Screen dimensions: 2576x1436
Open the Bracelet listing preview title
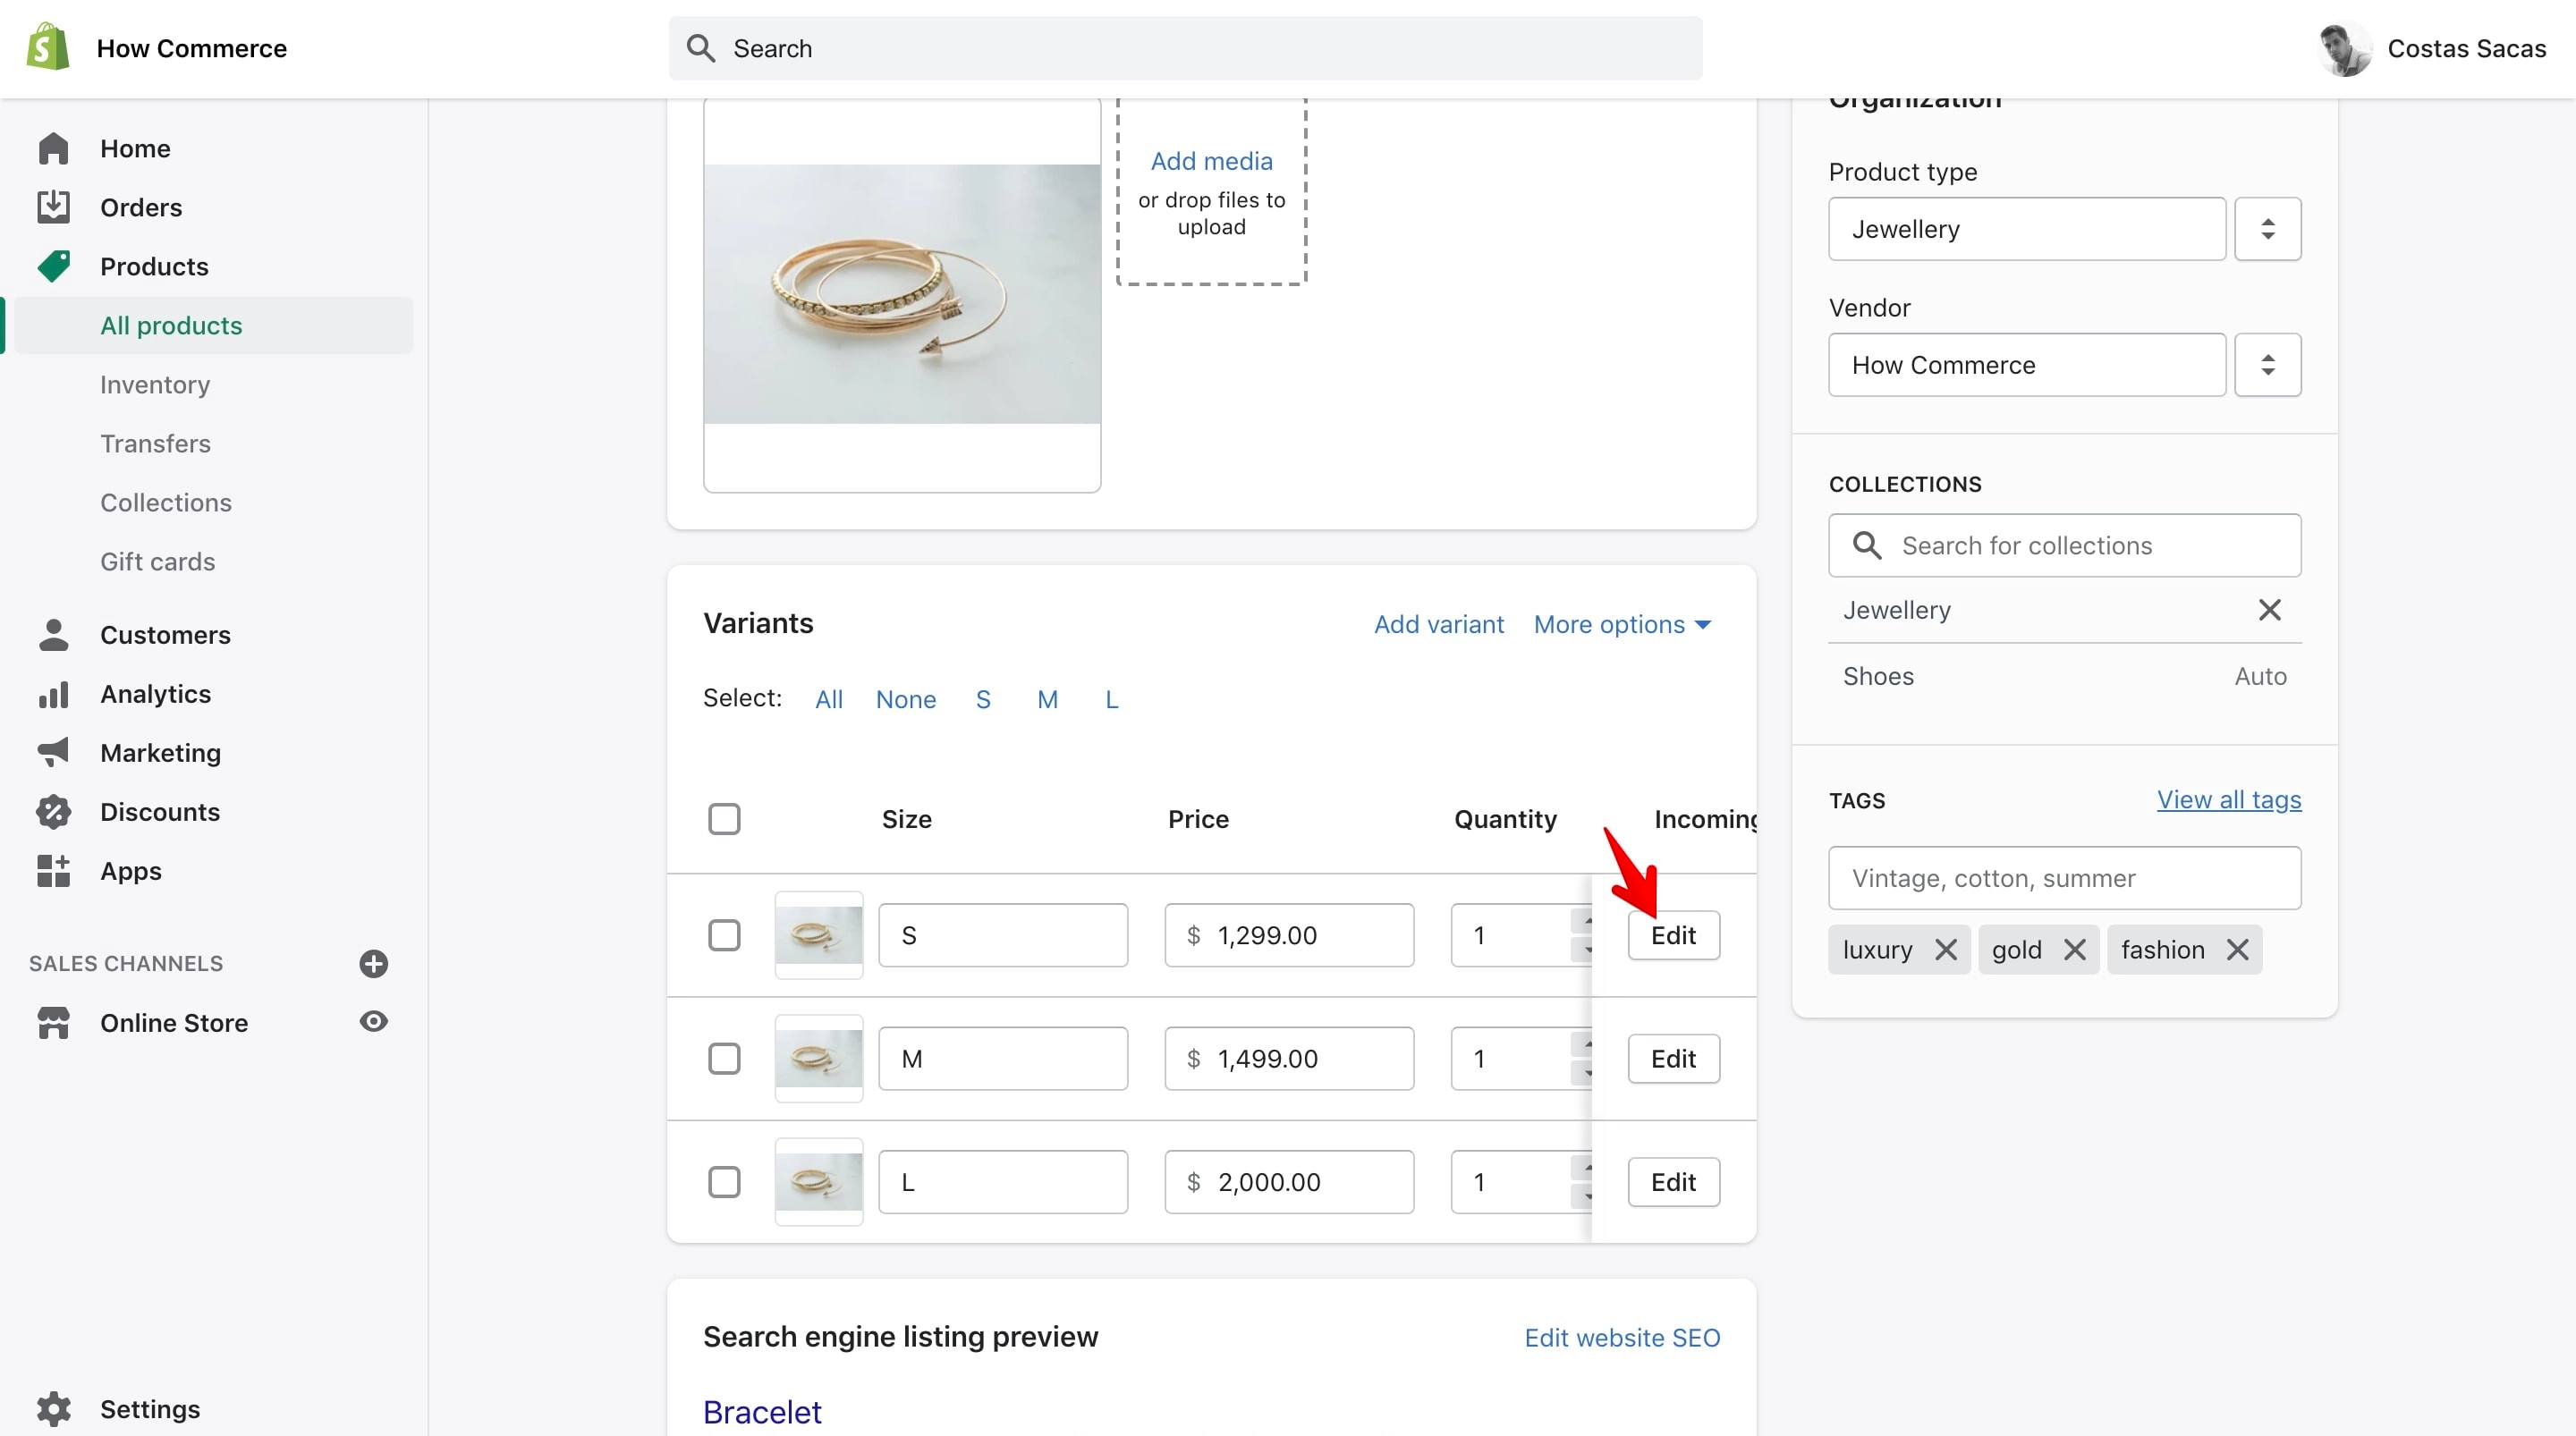(762, 1412)
